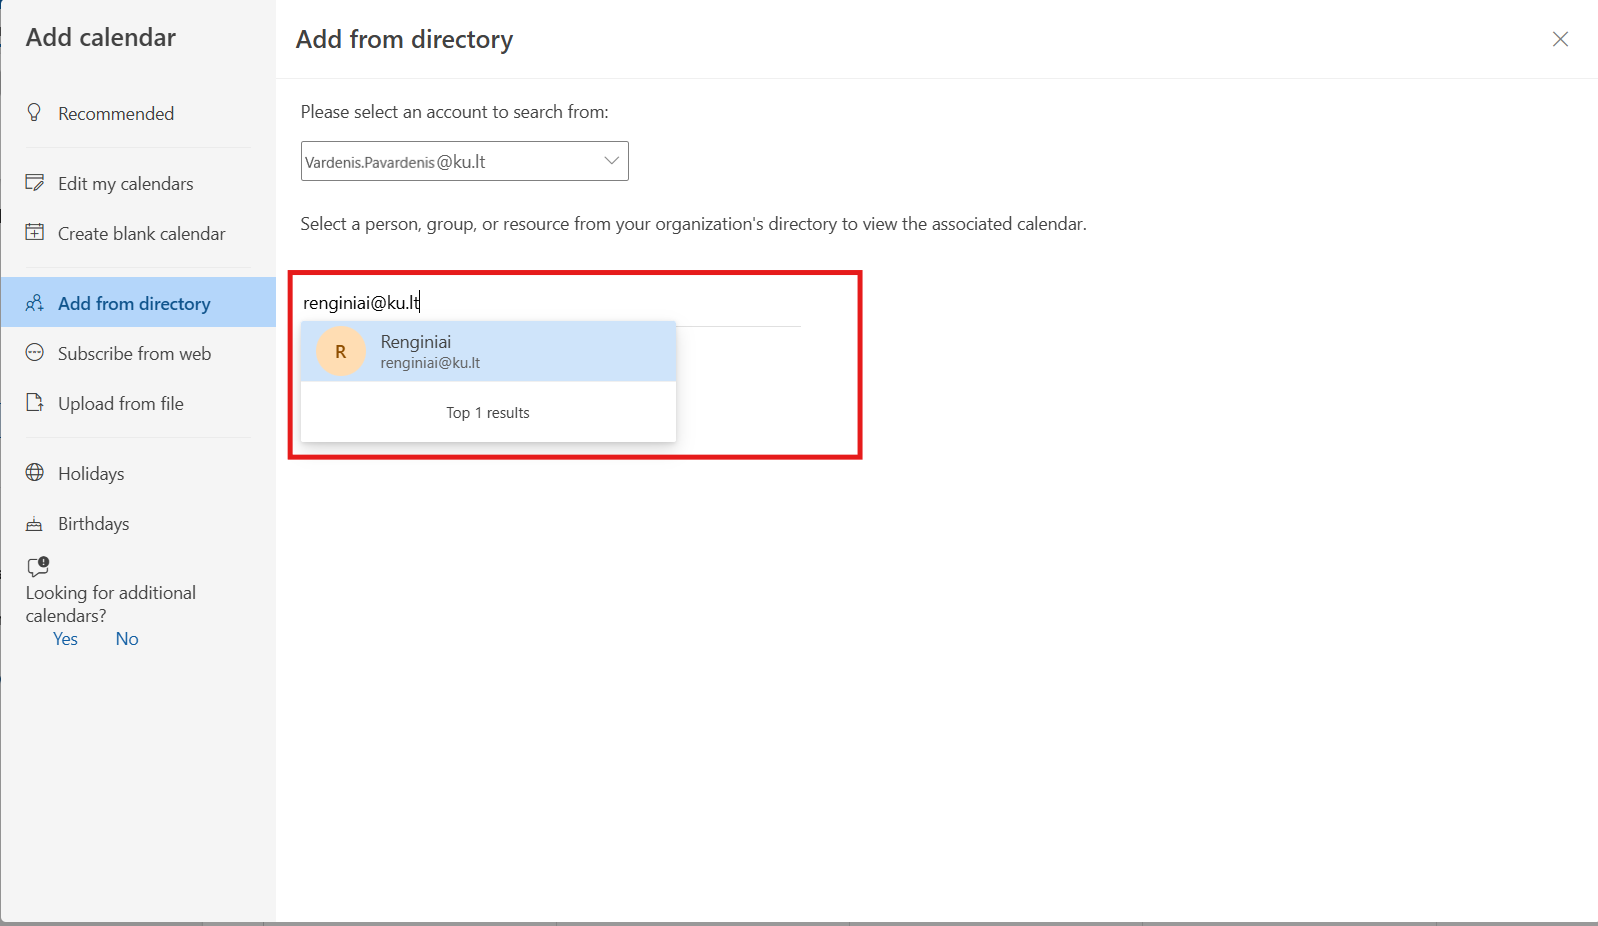1598x926 pixels.
Task: Open the Holidays calendars list
Action: [138, 473]
